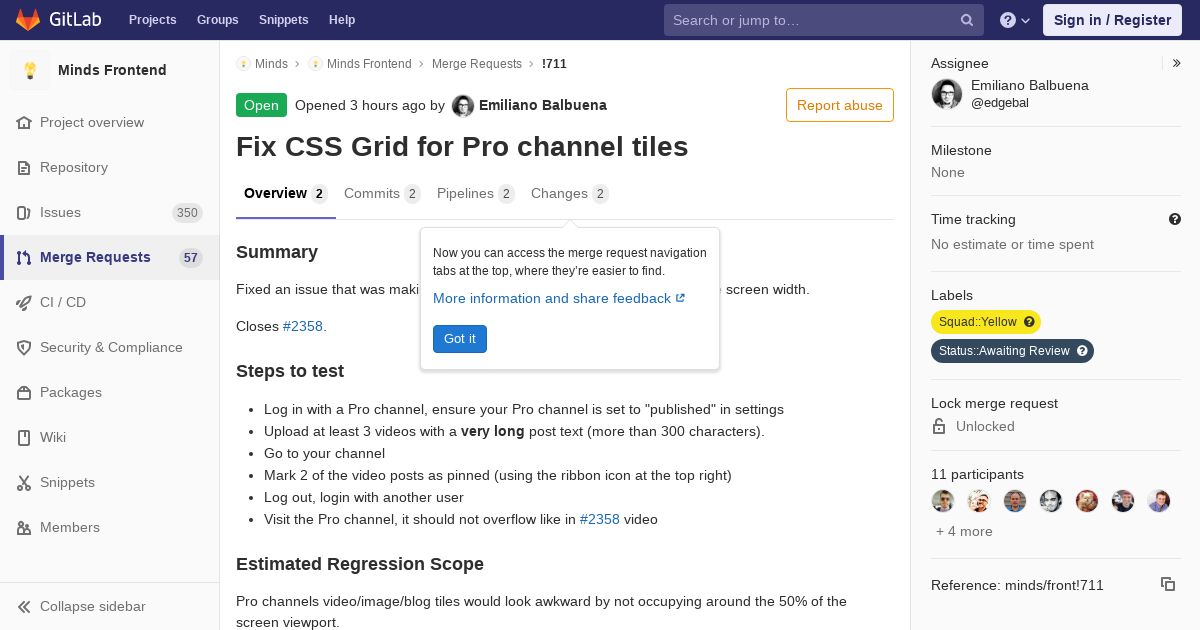The image size is (1200, 630).
Task: Click the GitLab fox logo
Action: [x=28, y=20]
